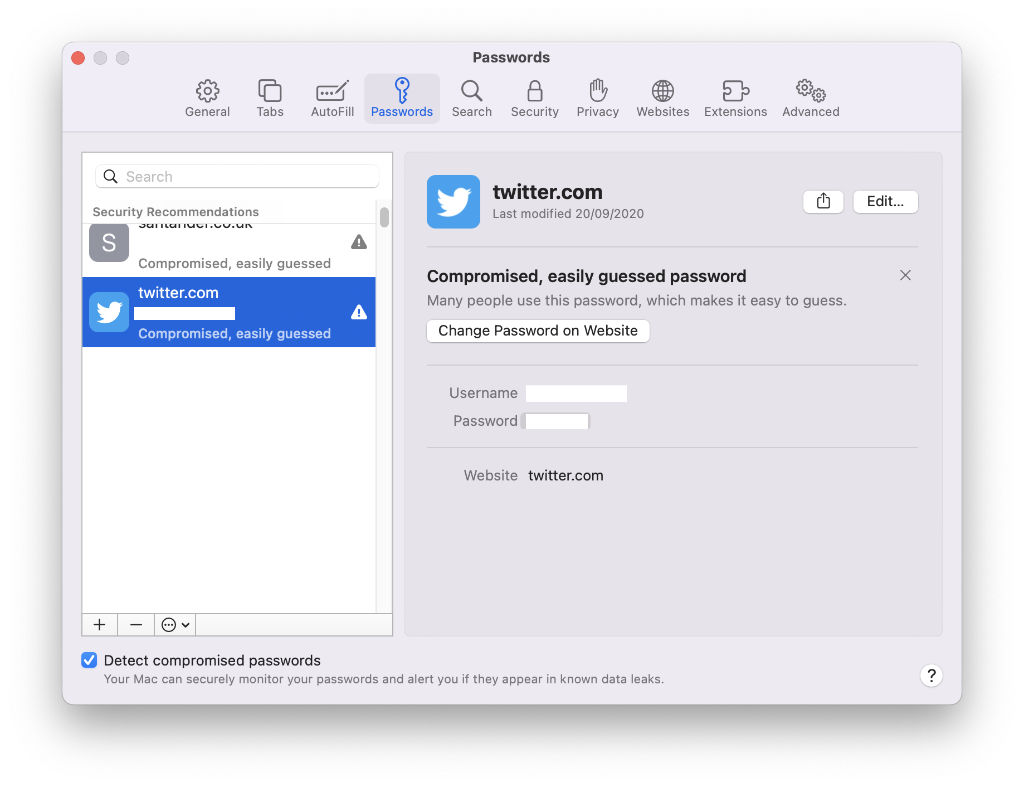The width and height of the screenshot is (1024, 787).
Task: Toggle the Detect compromised passwords checkbox
Action: click(x=89, y=660)
